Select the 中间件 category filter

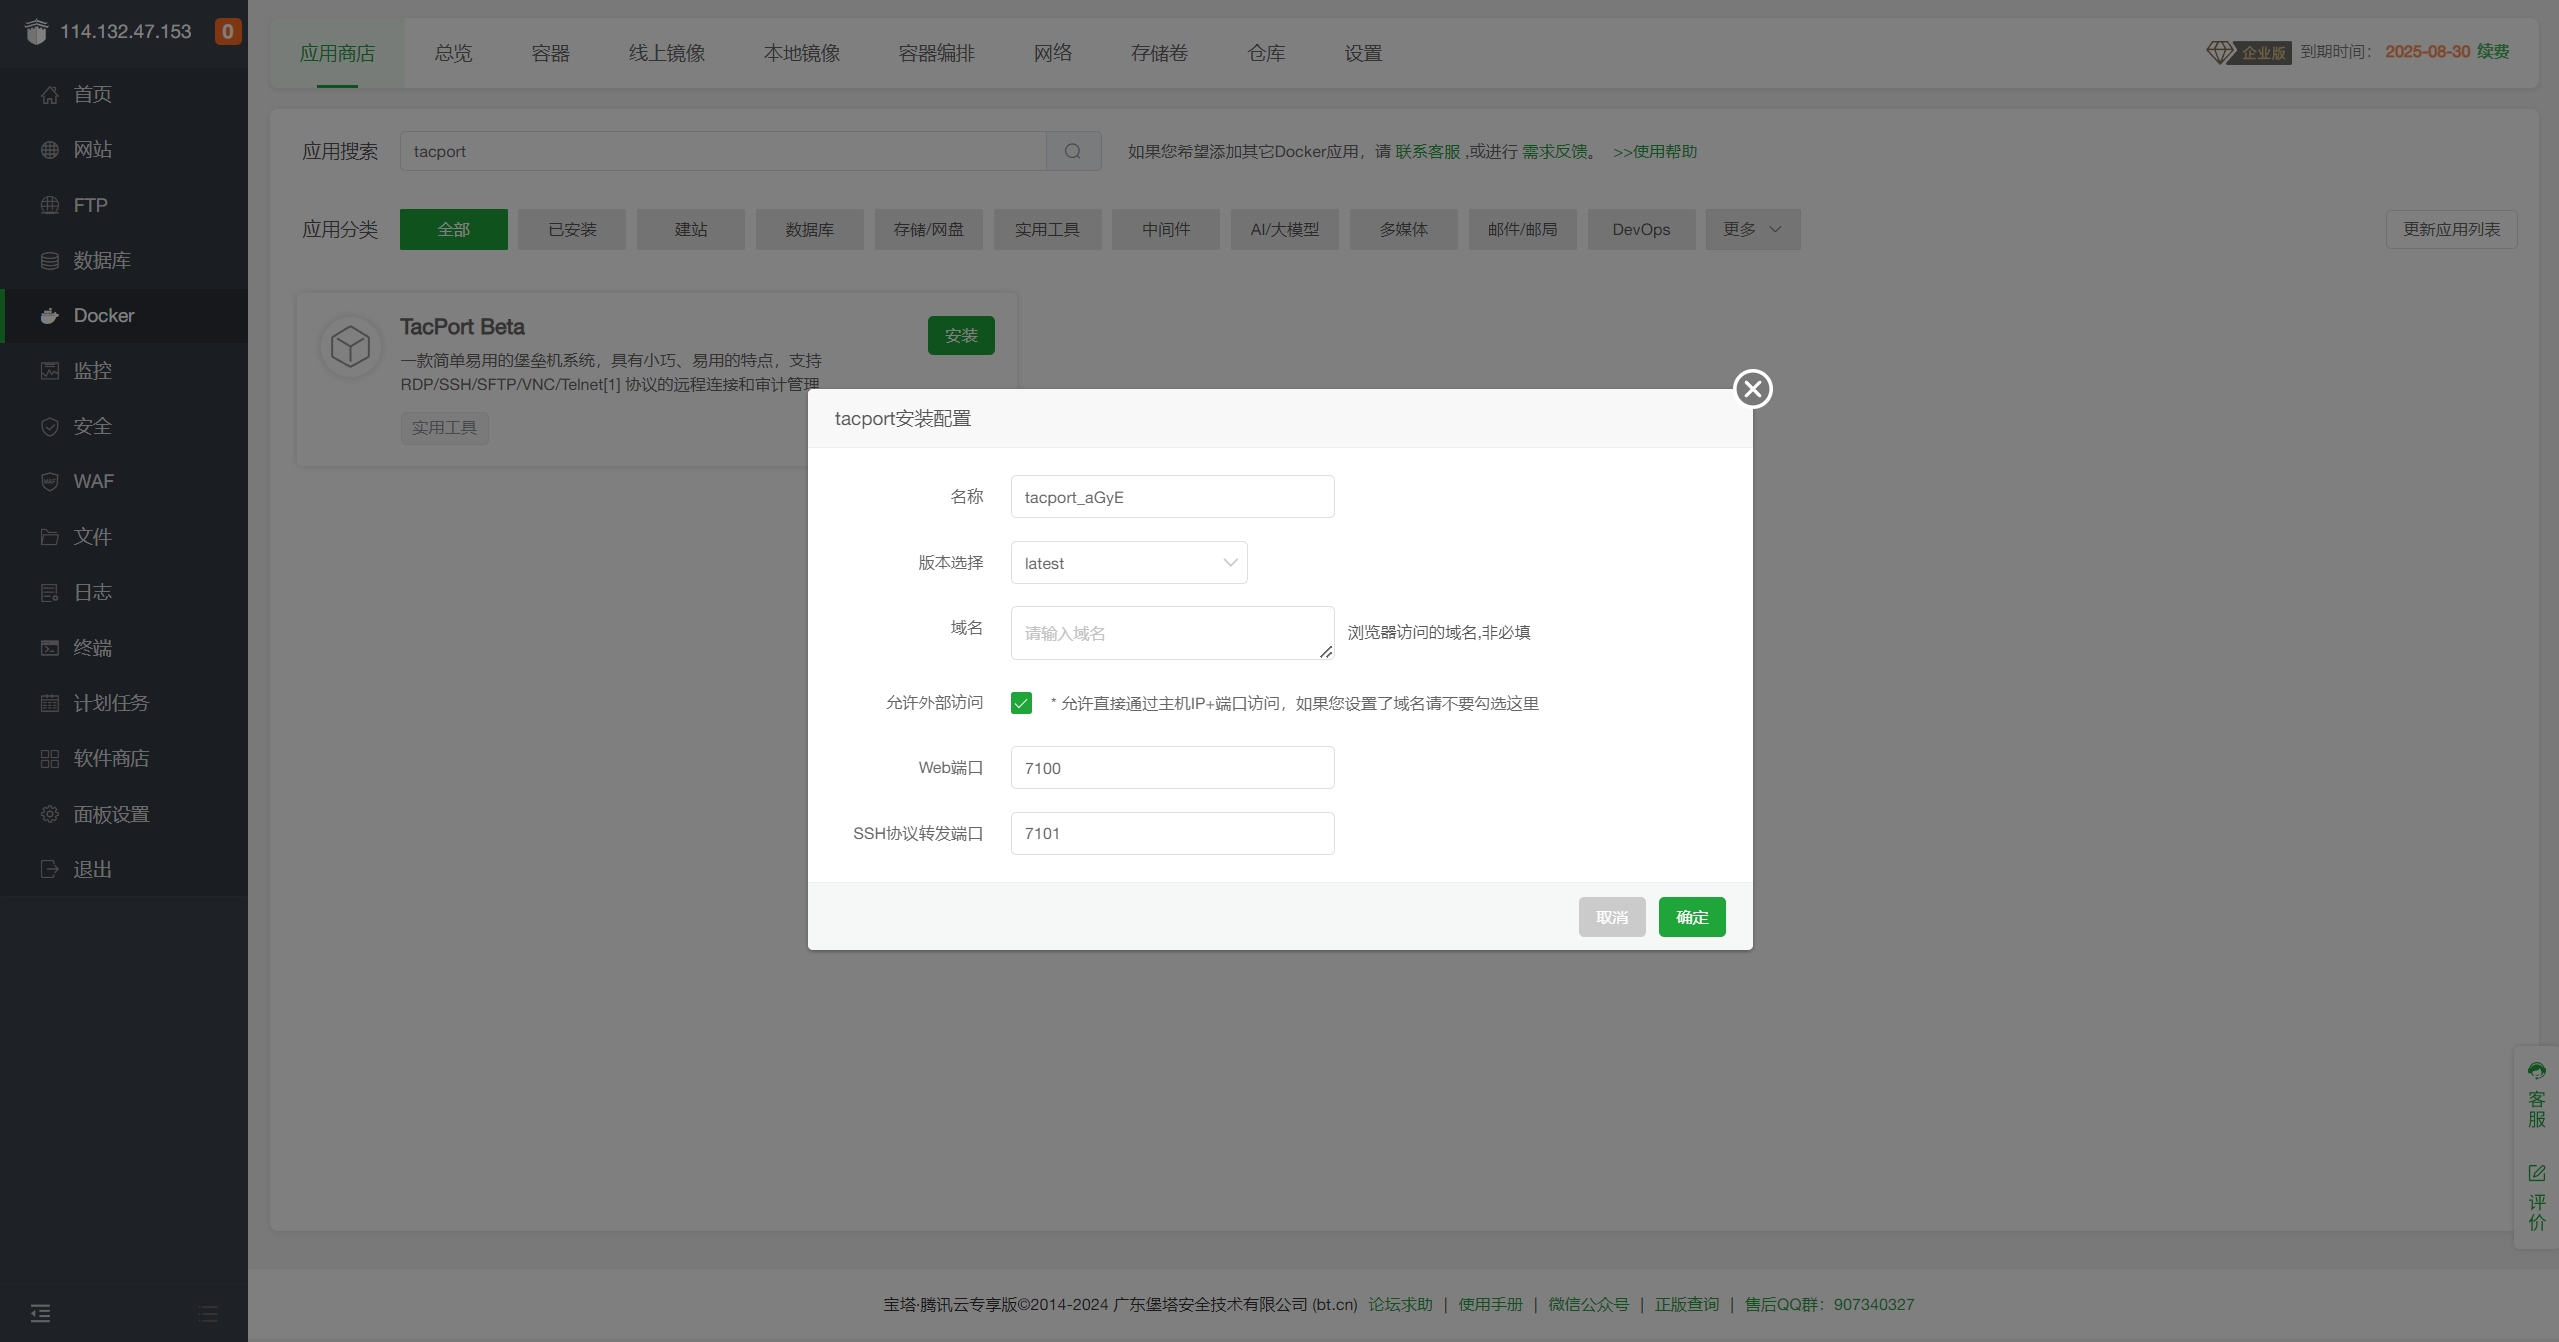tap(1166, 229)
